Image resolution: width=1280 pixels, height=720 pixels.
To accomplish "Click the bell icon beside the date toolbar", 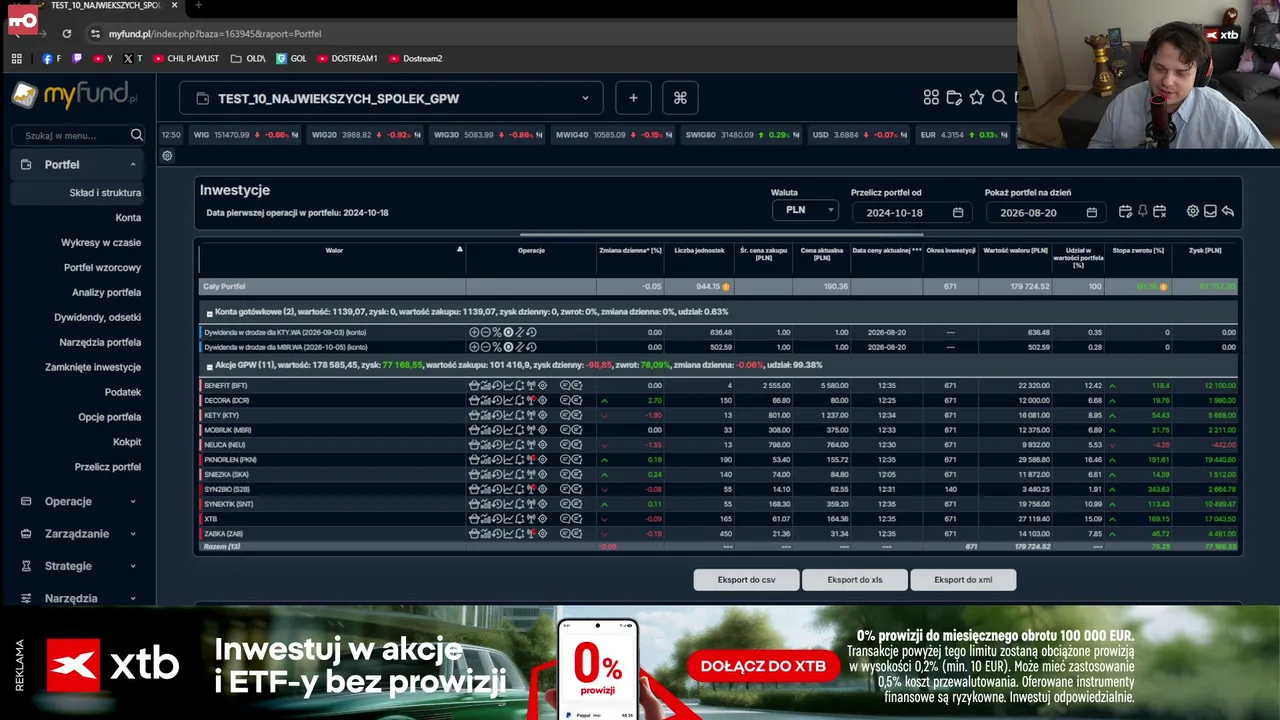I will coord(1142,212).
